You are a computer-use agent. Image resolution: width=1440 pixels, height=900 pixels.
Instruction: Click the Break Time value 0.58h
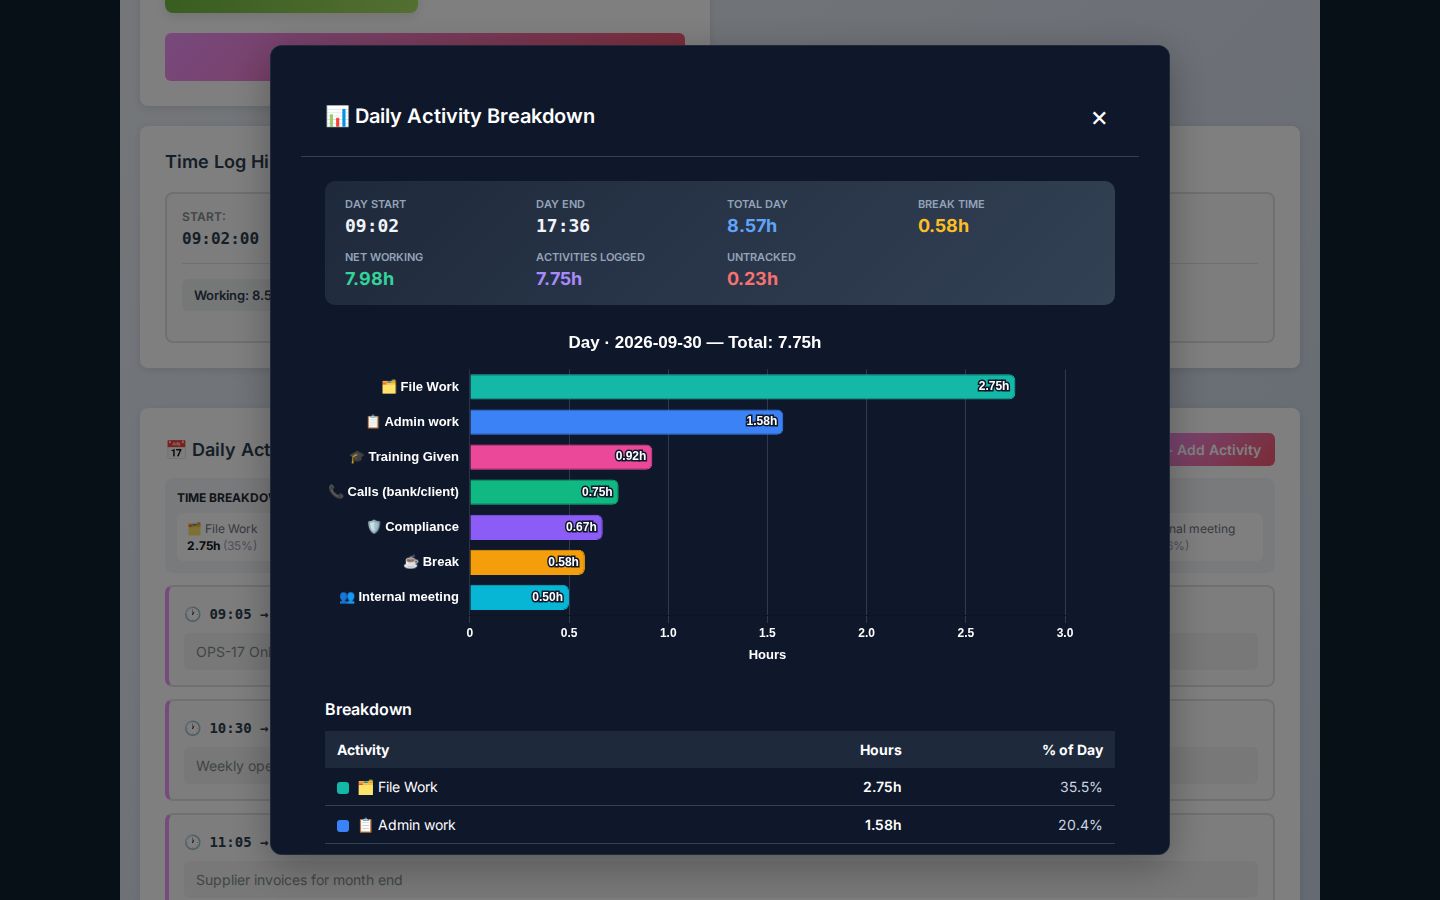tap(944, 226)
